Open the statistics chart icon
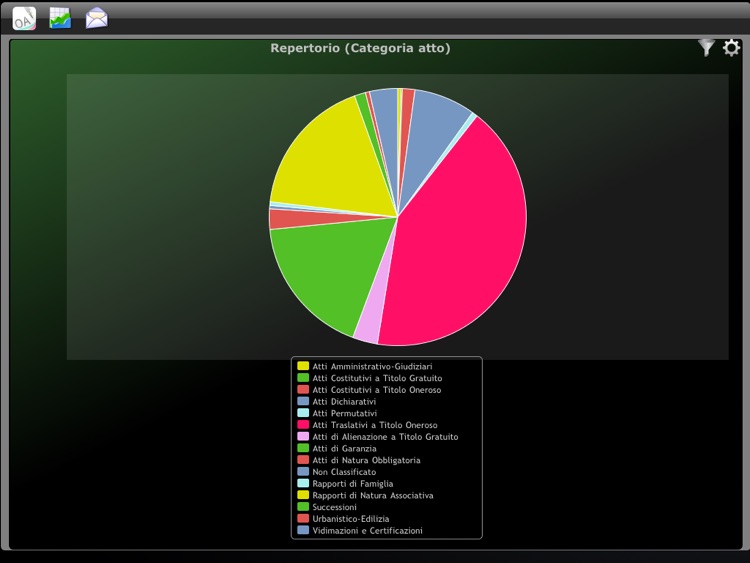This screenshot has width=750, height=563. tap(60, 18)
